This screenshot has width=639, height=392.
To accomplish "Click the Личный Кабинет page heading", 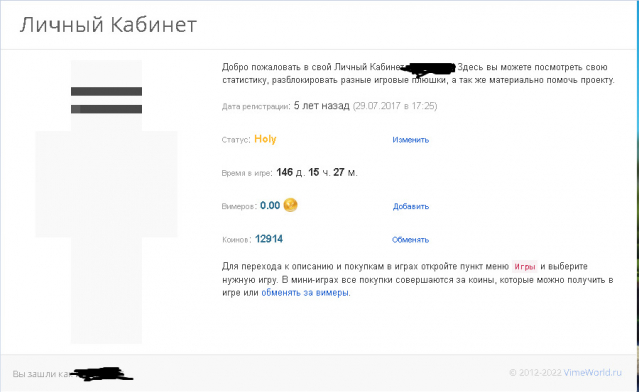I will pyautogui.click(x=108, y=25).
